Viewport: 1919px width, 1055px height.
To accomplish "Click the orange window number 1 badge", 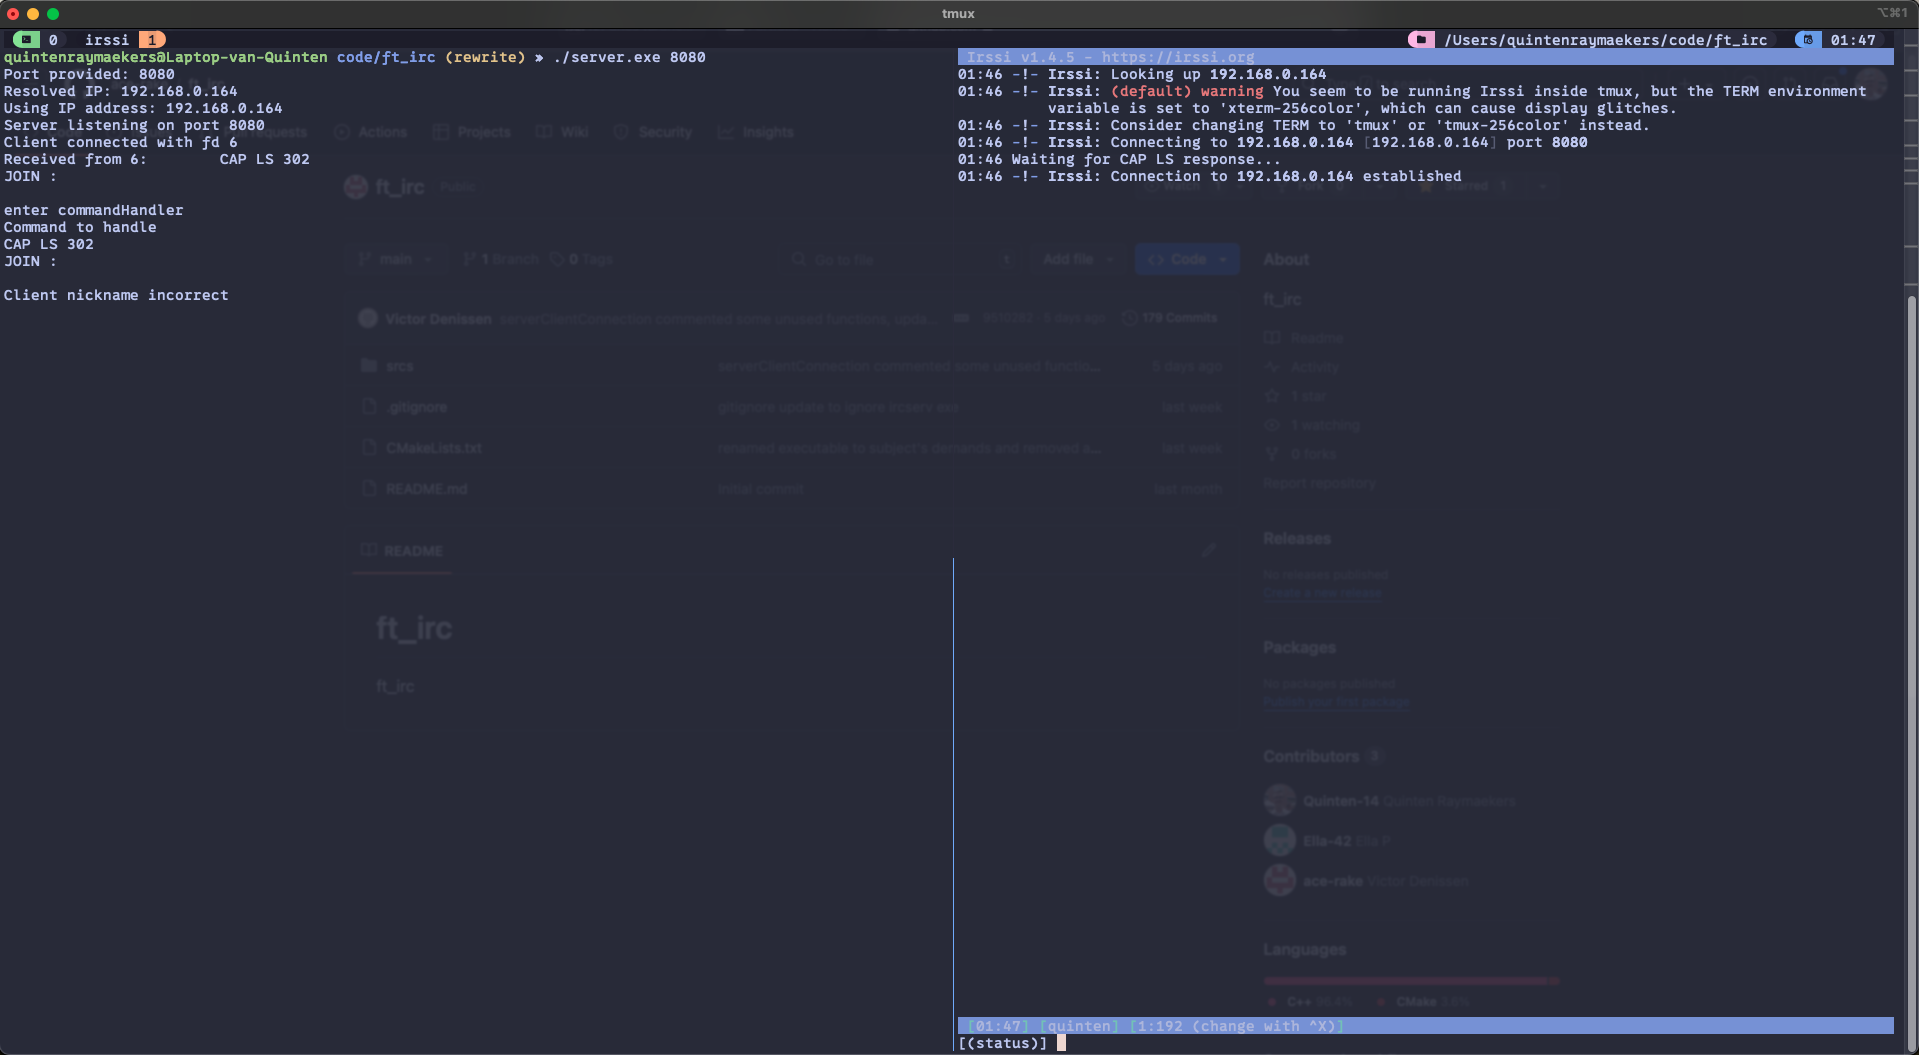I will click(x=152, y=40).
